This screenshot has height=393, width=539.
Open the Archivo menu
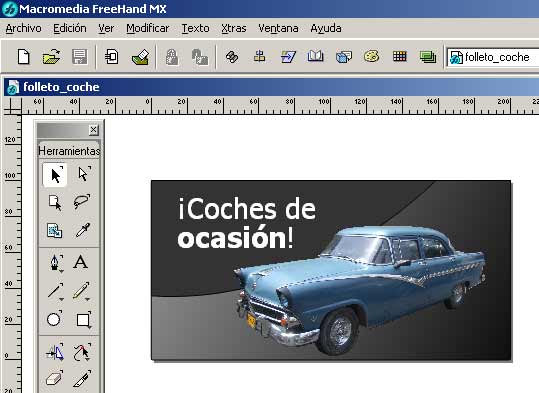point(23,28)
